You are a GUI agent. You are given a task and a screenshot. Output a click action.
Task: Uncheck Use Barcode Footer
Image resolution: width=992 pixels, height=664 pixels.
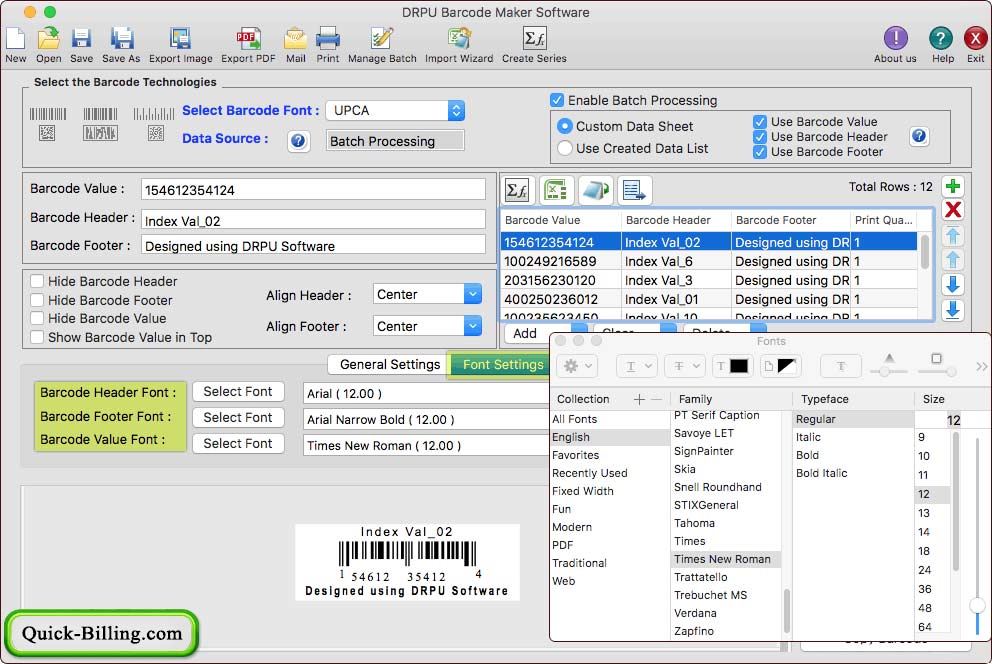760,152
